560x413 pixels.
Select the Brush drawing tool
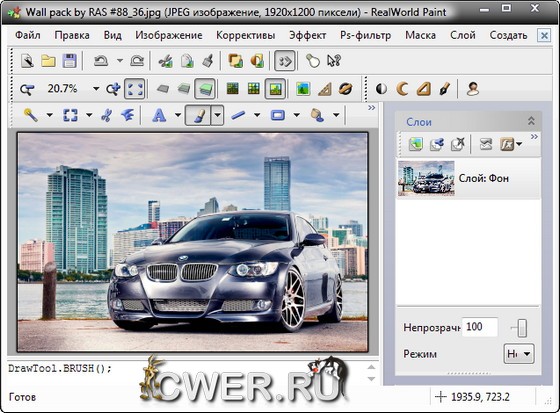click(x=199, y=115)
